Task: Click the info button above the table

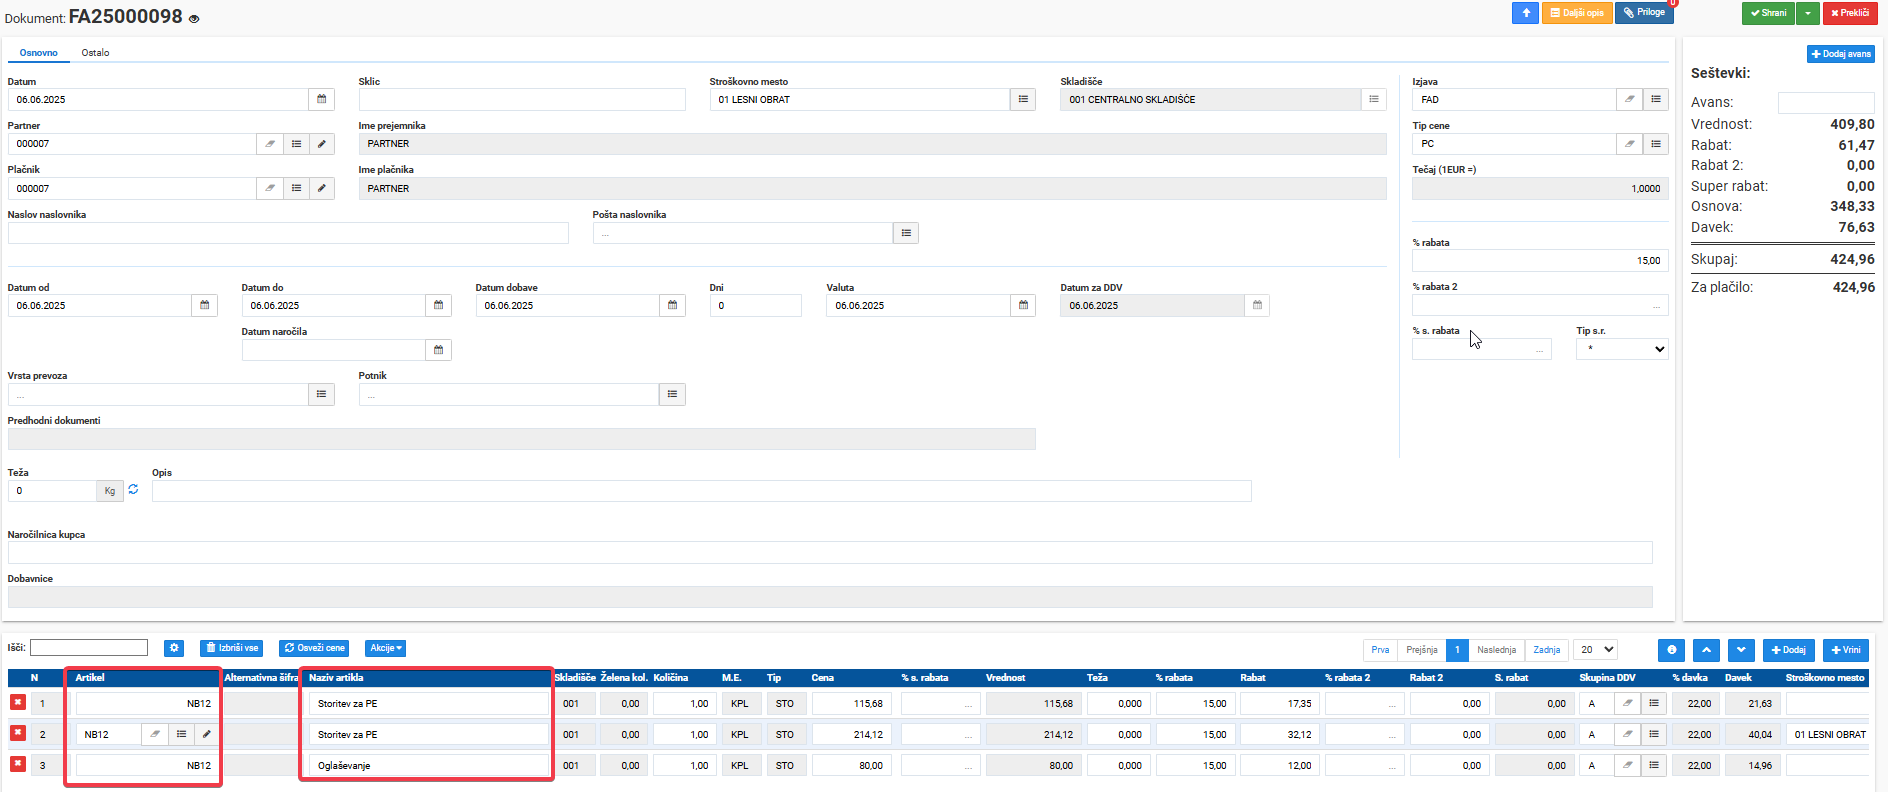Action: (x=1671, y=650)
